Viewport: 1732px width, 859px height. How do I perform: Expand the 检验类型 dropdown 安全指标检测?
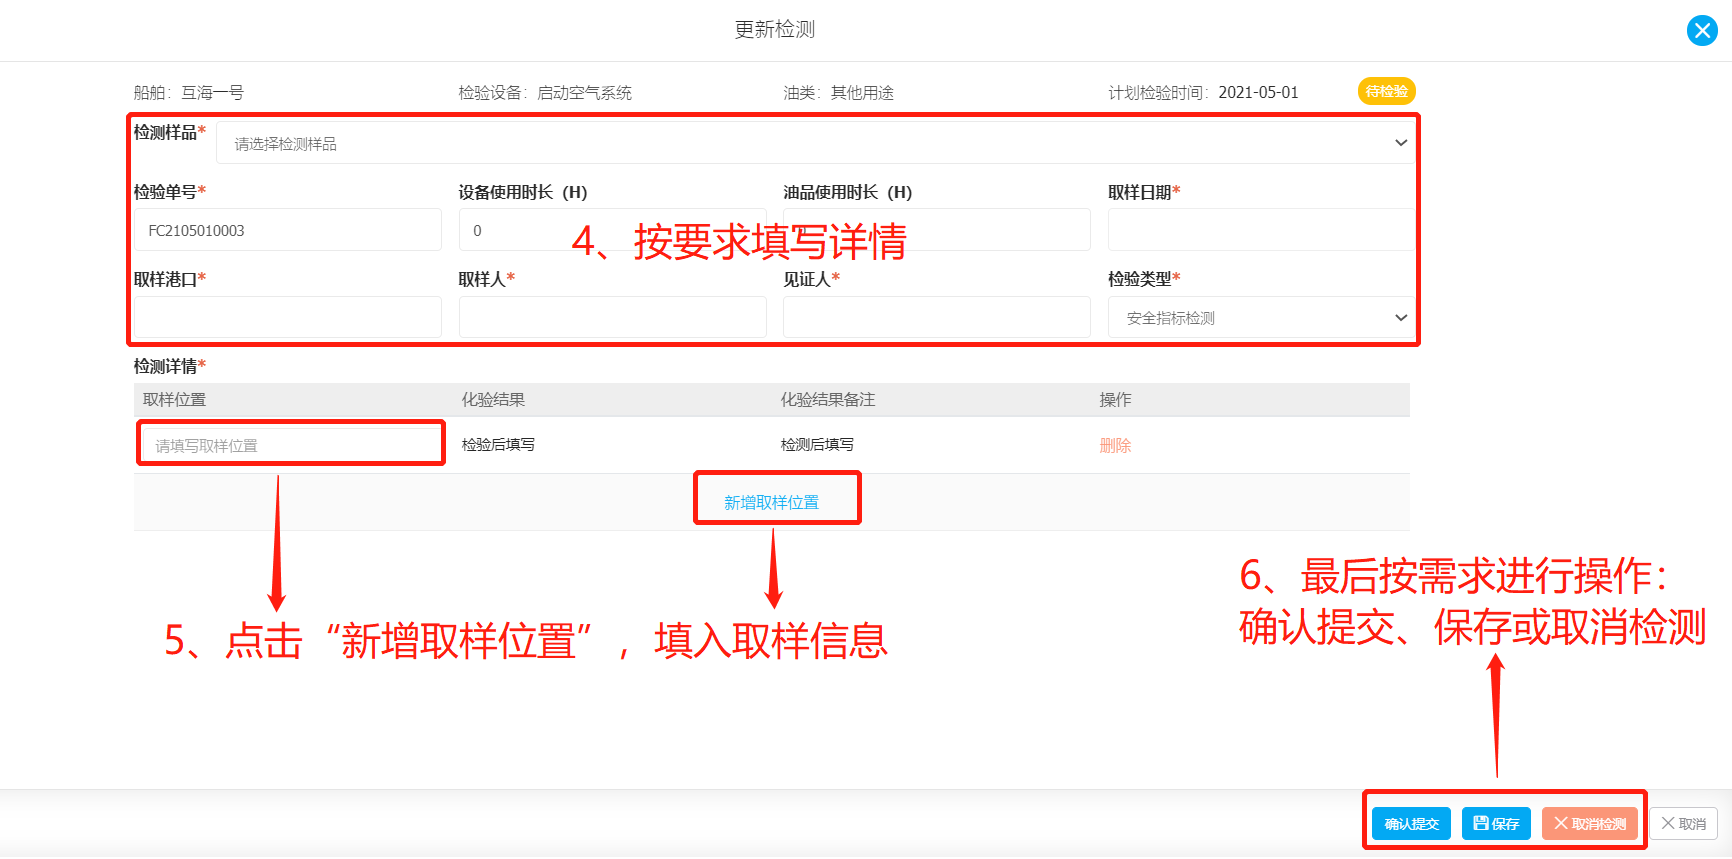click(x=1261, y=317)
